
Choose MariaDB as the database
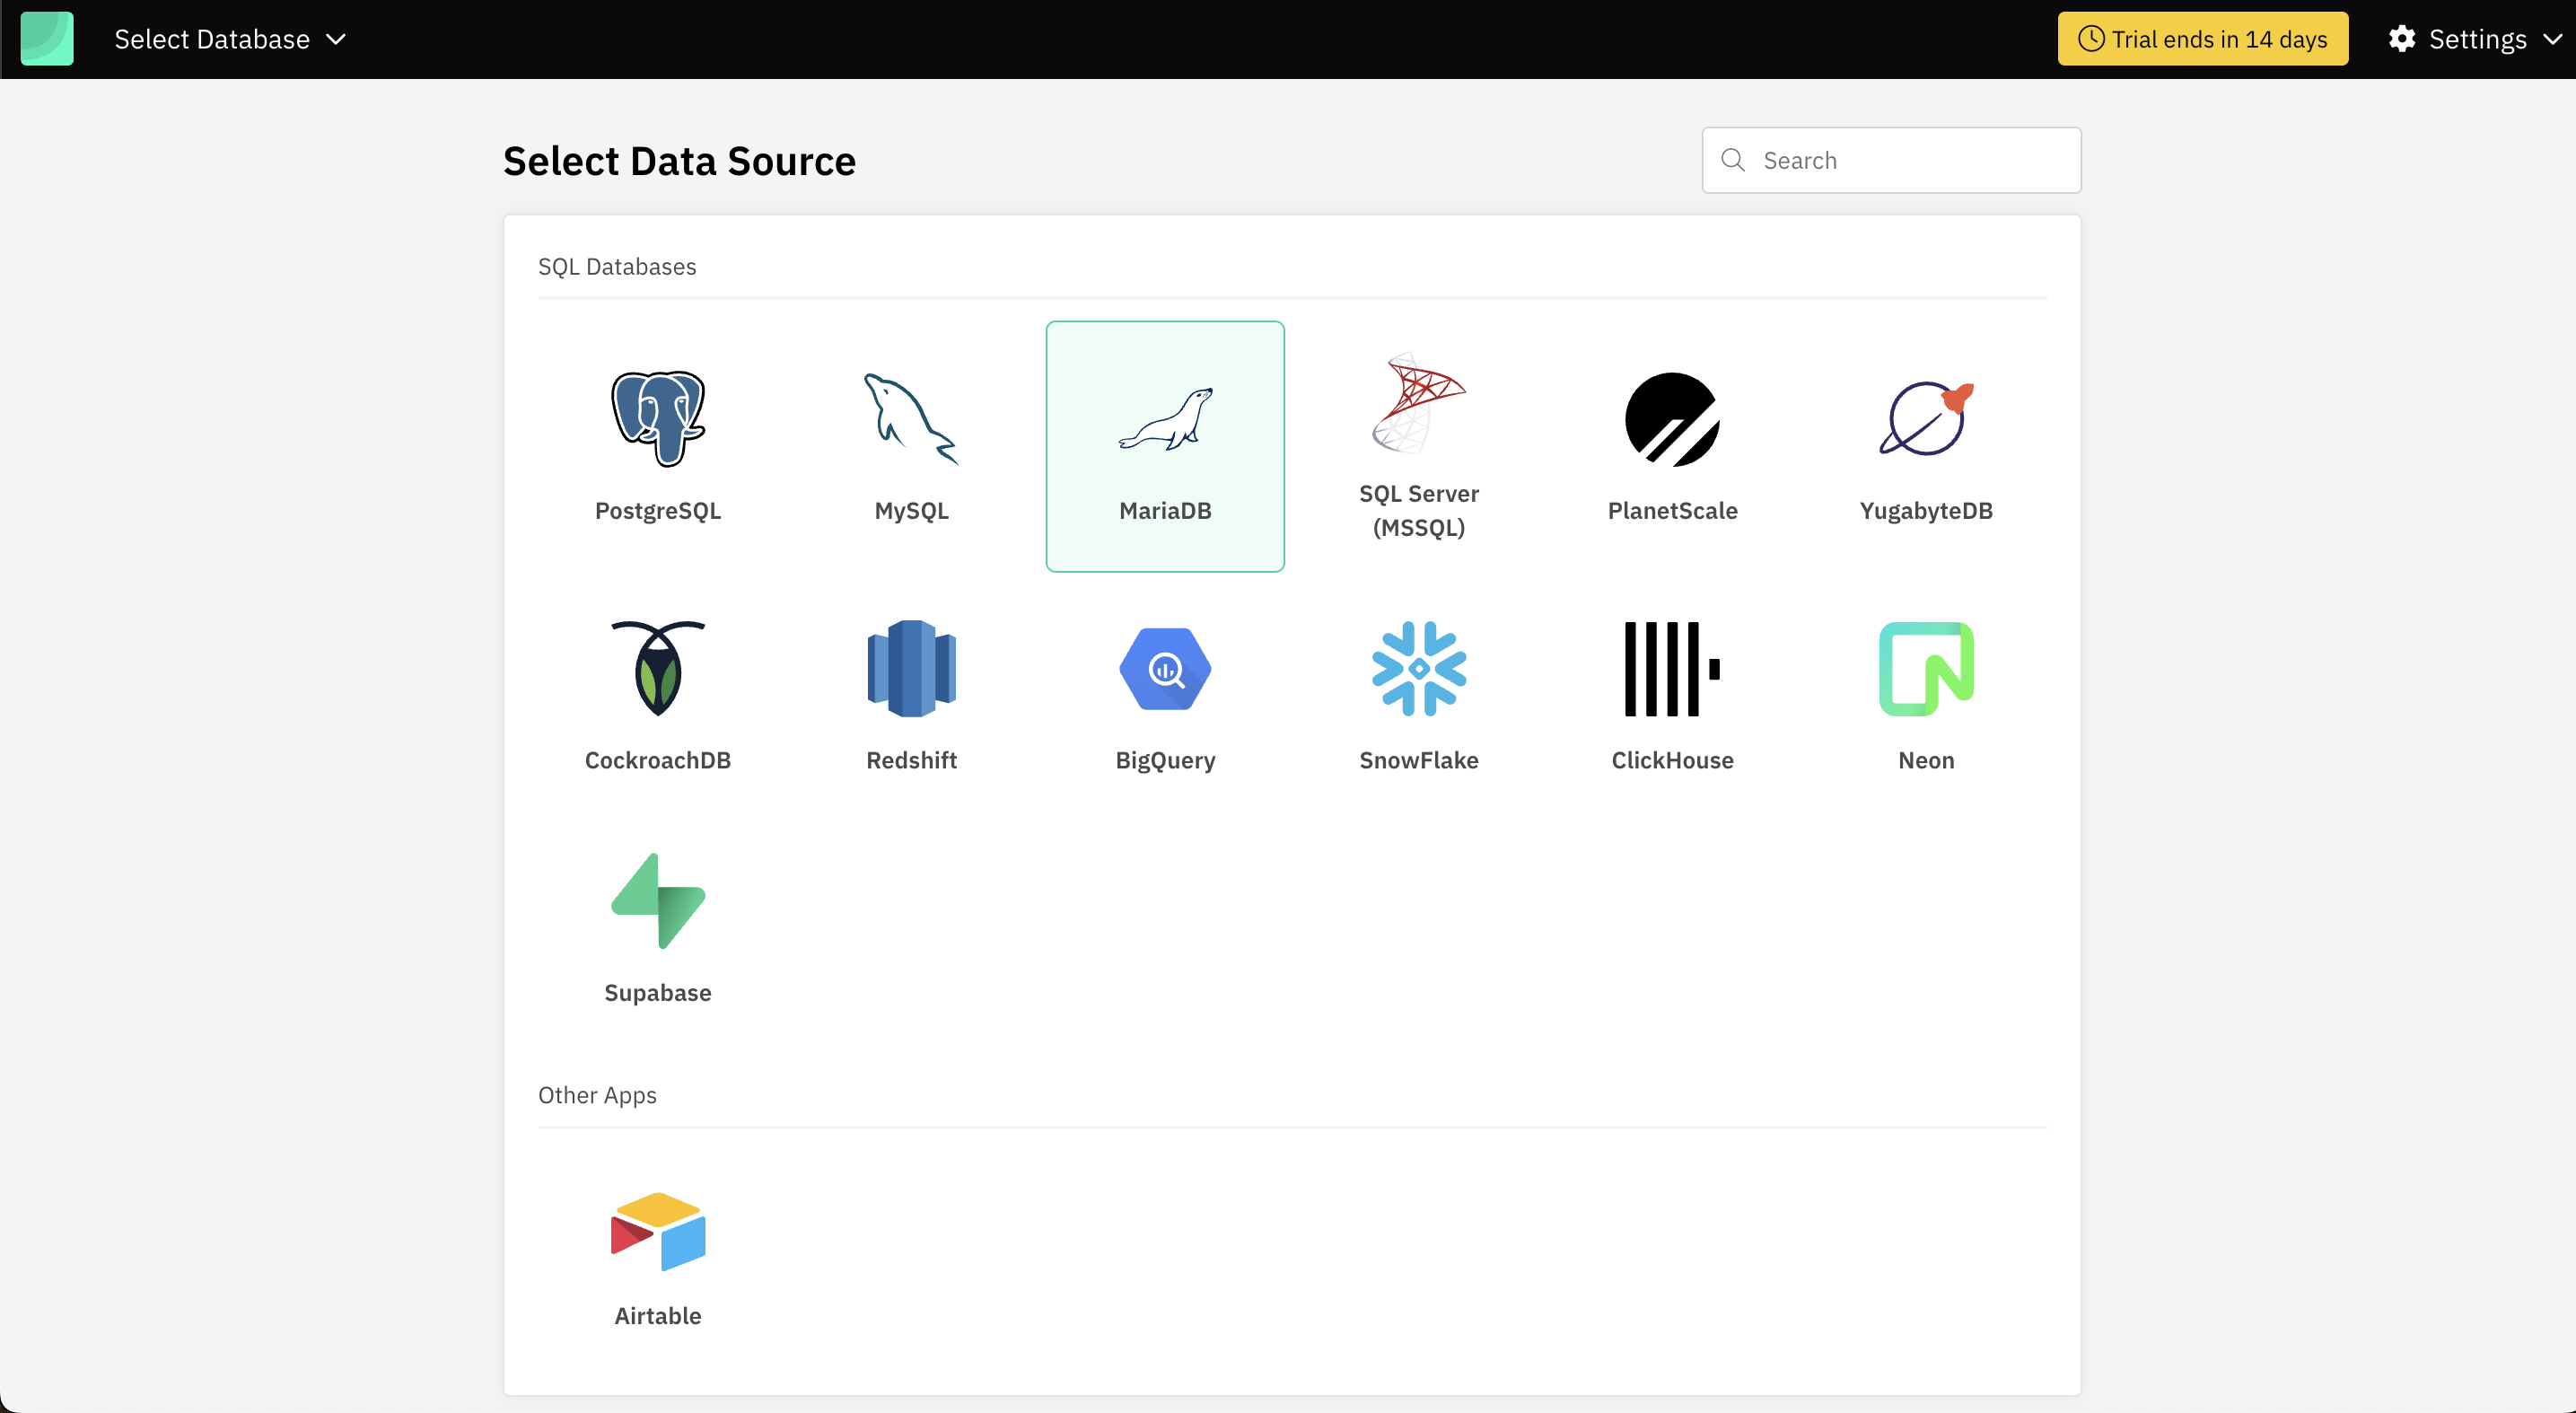(x=1165, y=447)
